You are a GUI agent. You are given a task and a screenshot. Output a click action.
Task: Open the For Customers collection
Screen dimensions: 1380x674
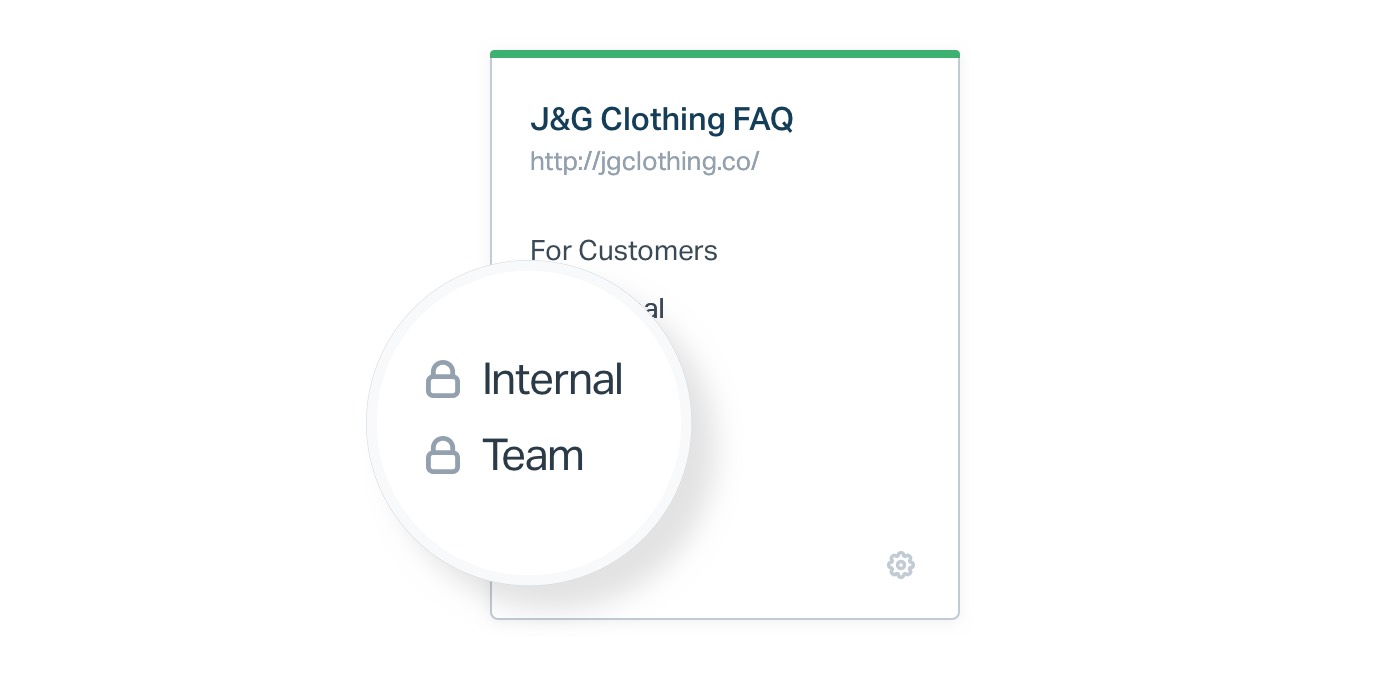[624, 250]
